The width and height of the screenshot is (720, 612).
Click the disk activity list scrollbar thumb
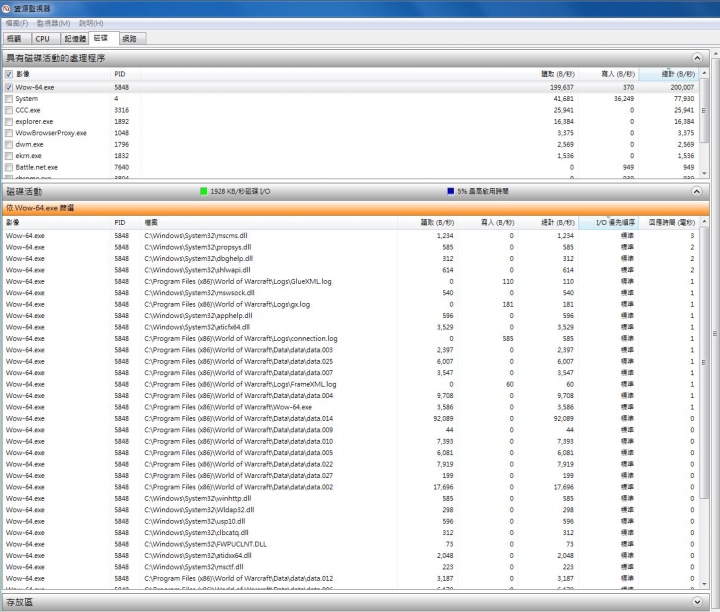coord(704,363)
